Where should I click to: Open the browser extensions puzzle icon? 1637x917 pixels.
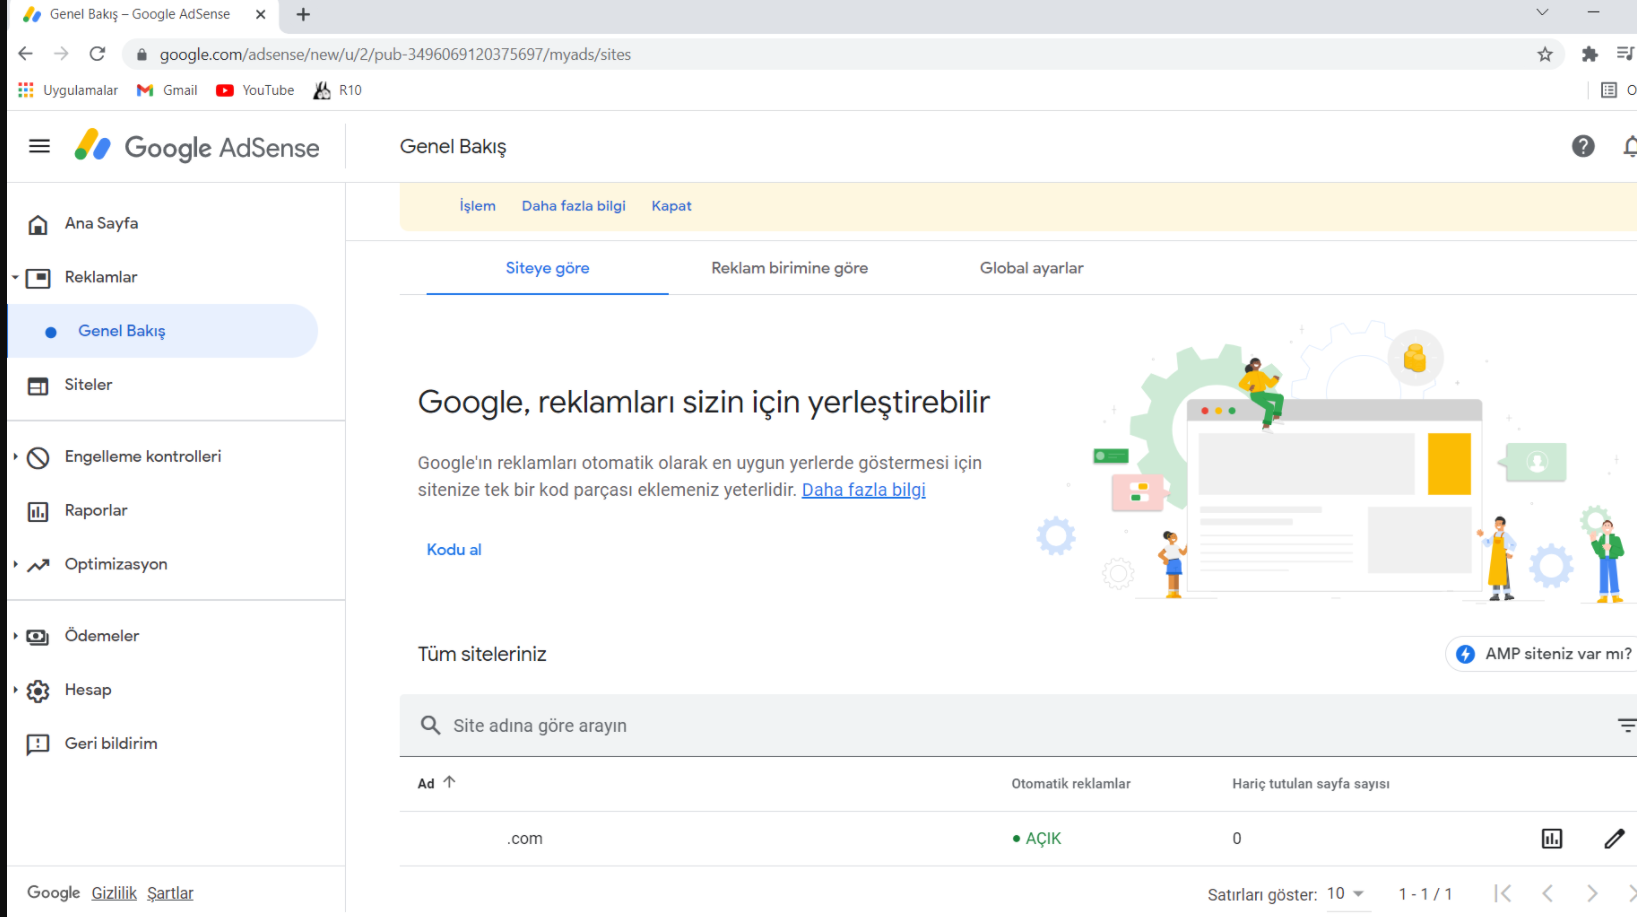[1589, 54]
